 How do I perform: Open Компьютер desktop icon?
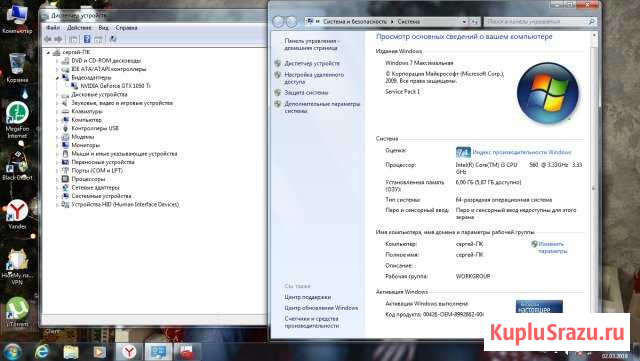coord(17,19)
